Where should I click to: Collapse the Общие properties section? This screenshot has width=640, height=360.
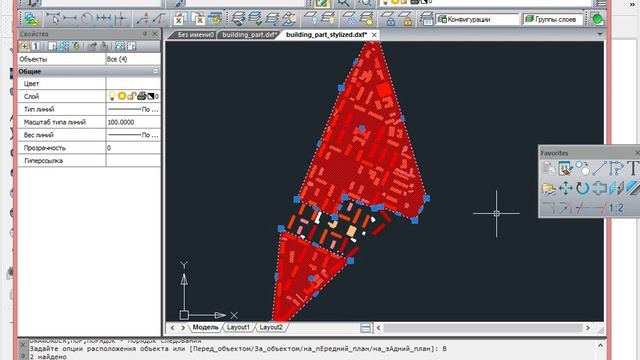[156, 71]
